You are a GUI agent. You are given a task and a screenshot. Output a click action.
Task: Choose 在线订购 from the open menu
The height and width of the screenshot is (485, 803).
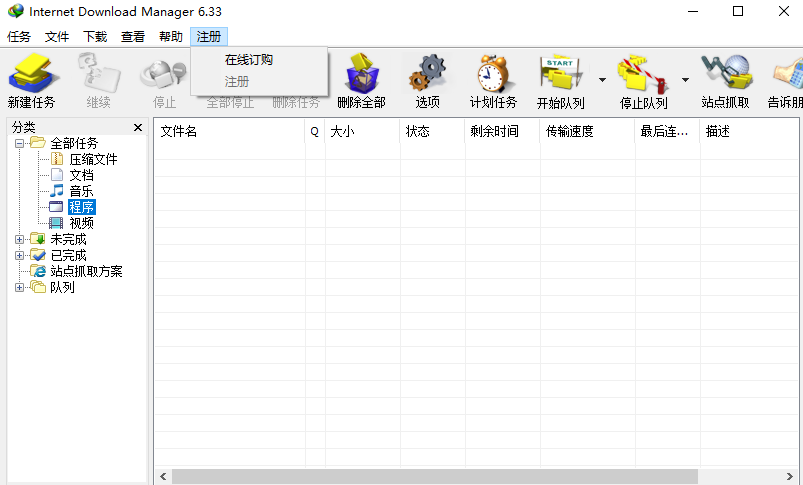point(249,60)
